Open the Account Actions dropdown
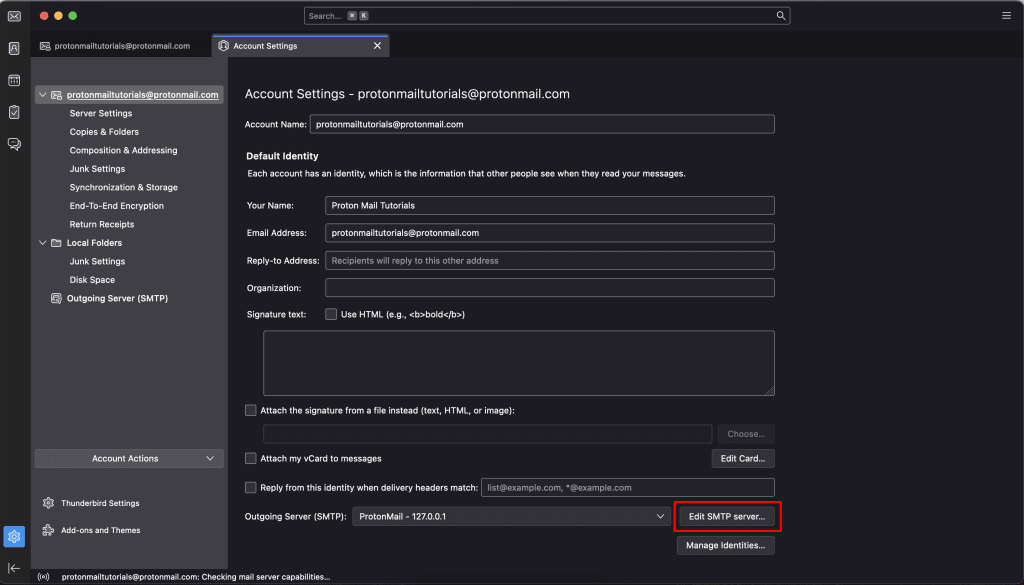The height and width of the screenshot is (585, 1024). coord(129,458)
